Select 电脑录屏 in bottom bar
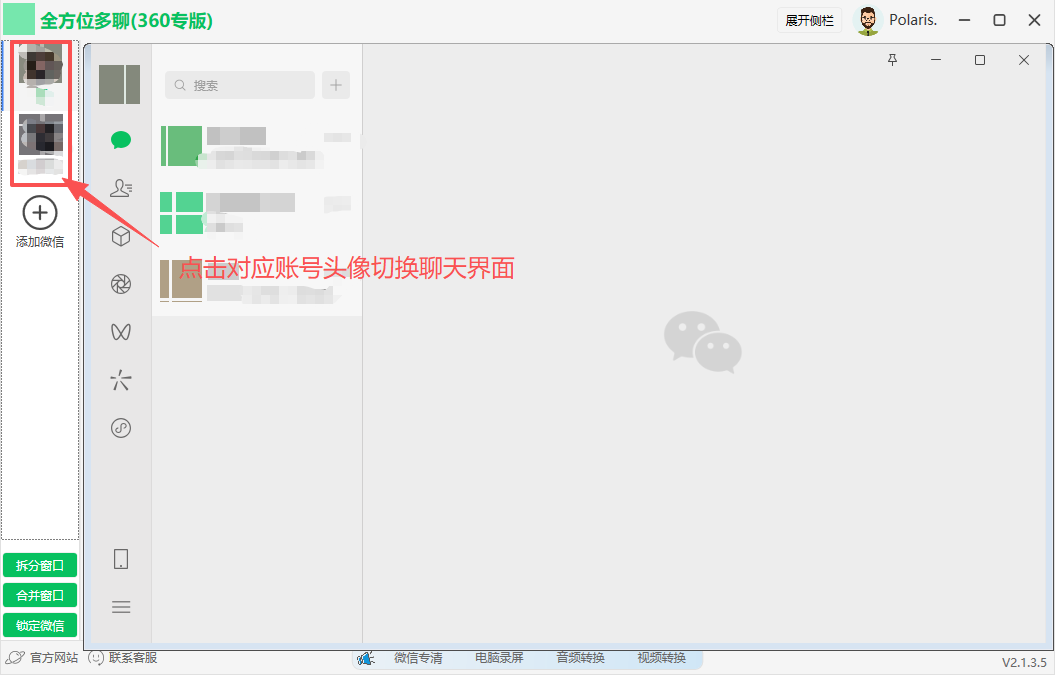This screenshot has width=1055, height=675. point(499,658)
